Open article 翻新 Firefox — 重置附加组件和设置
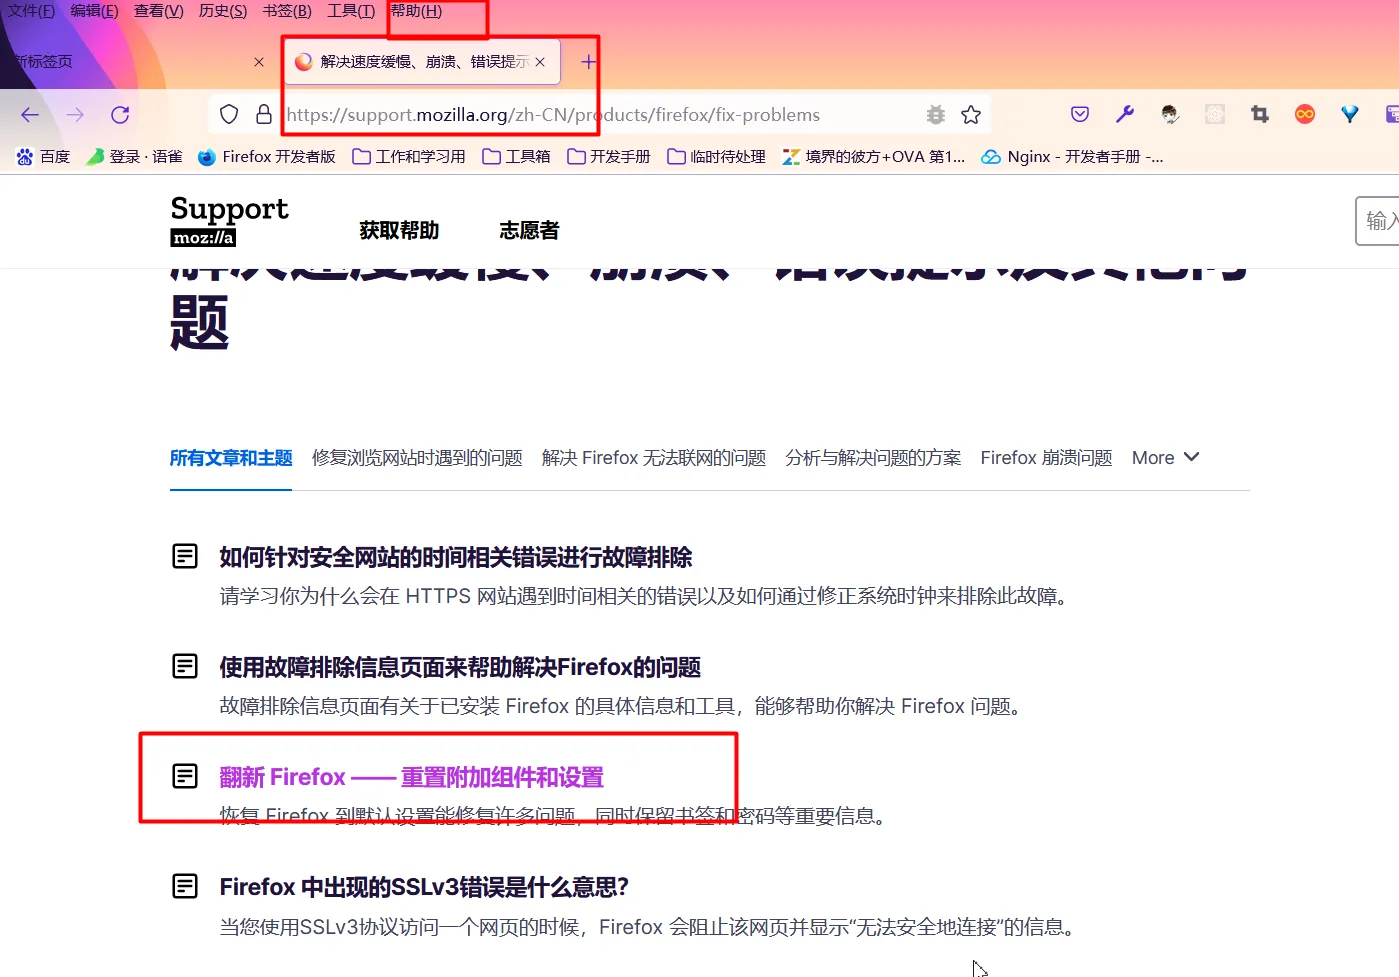The image size is (1399, 977). click(x=411, y=777)
